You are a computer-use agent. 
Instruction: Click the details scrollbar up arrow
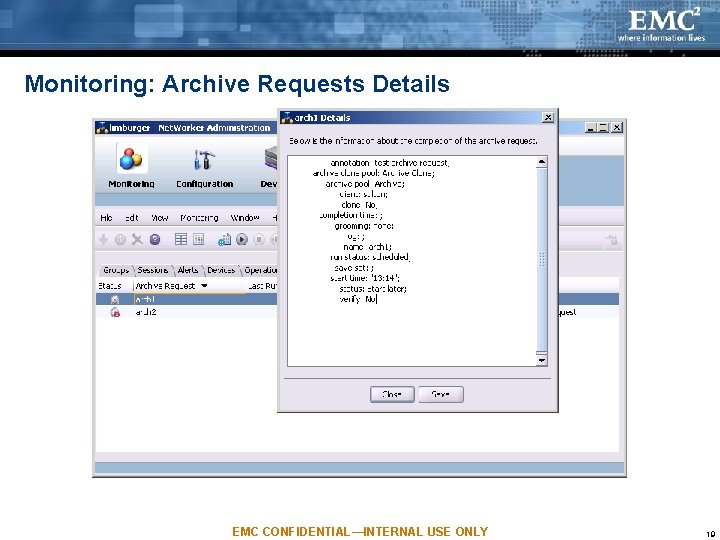(x=542, y=162)
